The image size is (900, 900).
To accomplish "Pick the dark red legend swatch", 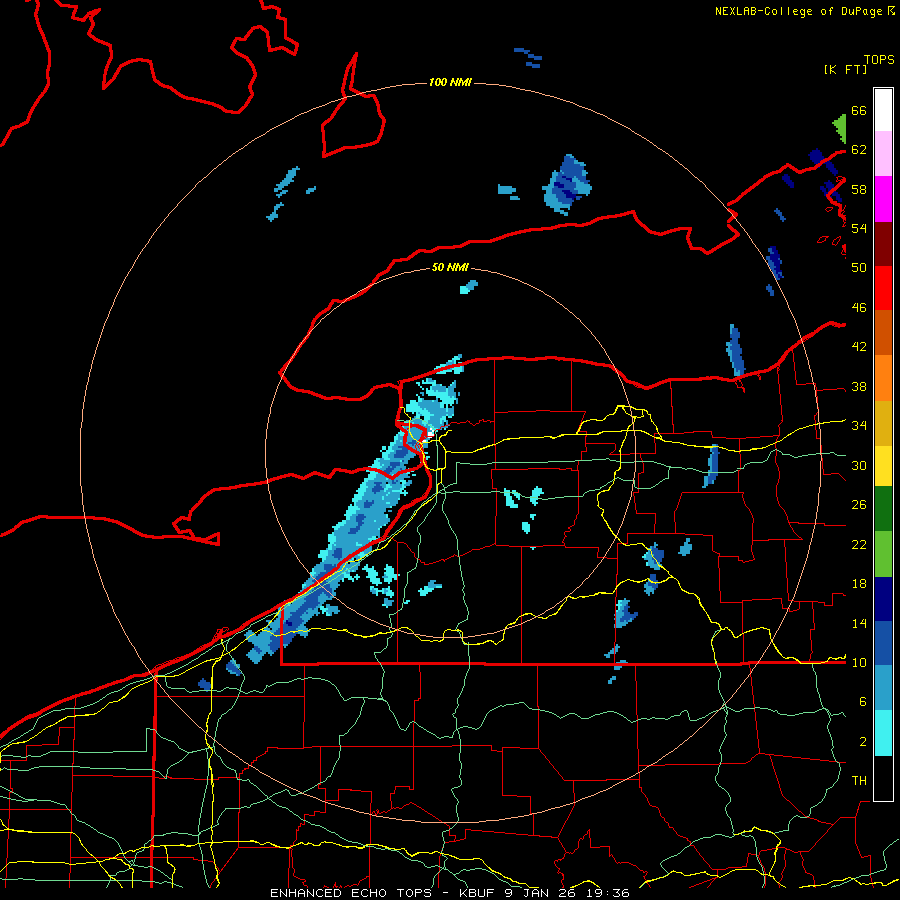I will point(883,243).
